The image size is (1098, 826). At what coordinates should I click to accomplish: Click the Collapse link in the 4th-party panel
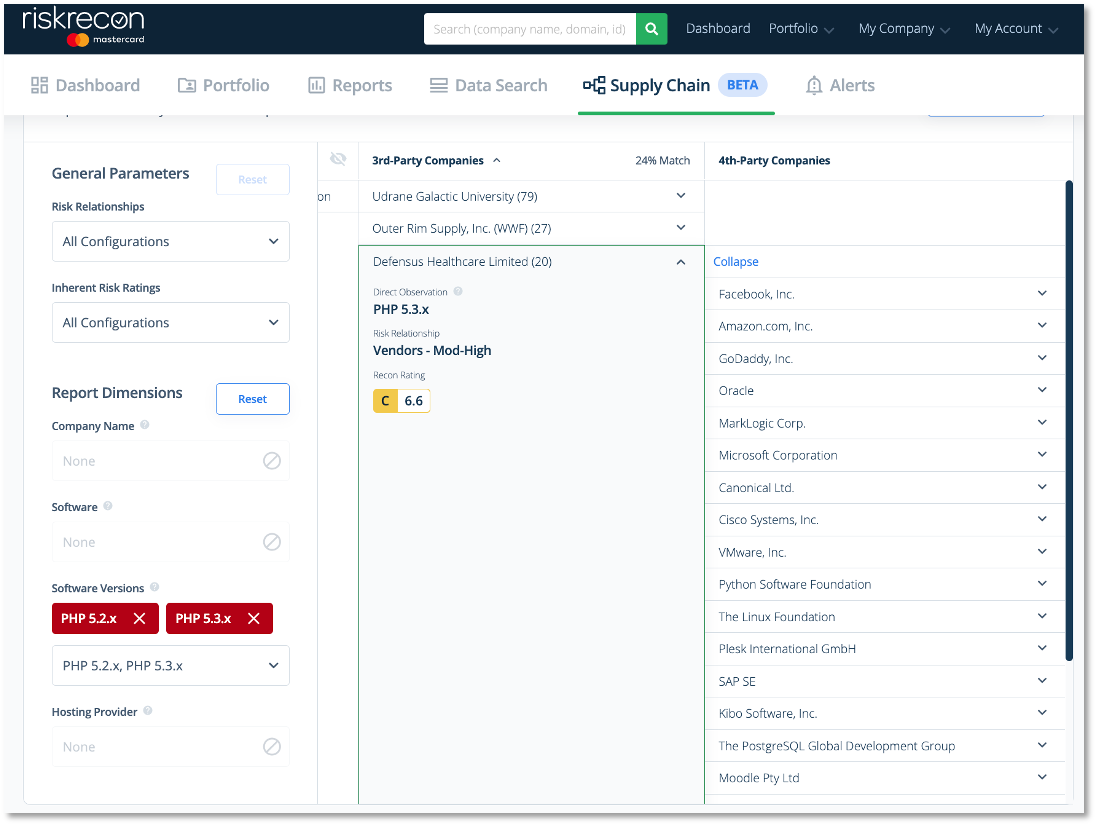[736, 261]
